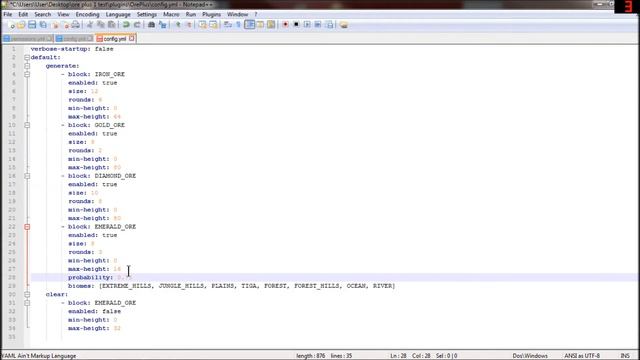Click ANSI as UTF-8 encoding status entry
Viewport: 640px width, 360px height.
click(x=582, y=356)
